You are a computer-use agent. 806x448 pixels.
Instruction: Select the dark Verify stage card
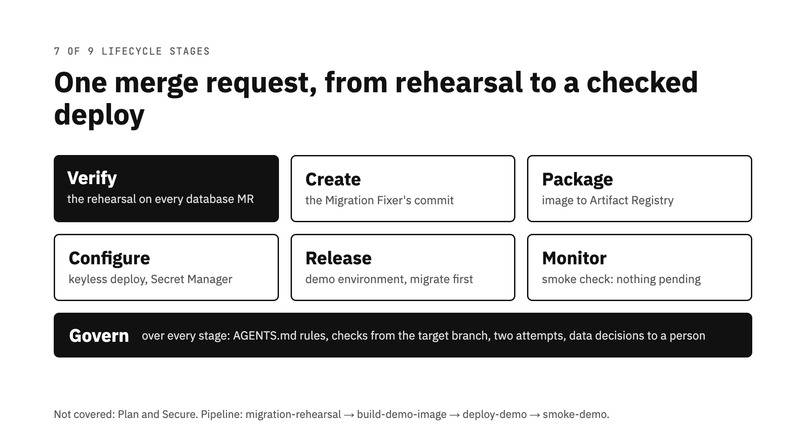coord(166,189)
